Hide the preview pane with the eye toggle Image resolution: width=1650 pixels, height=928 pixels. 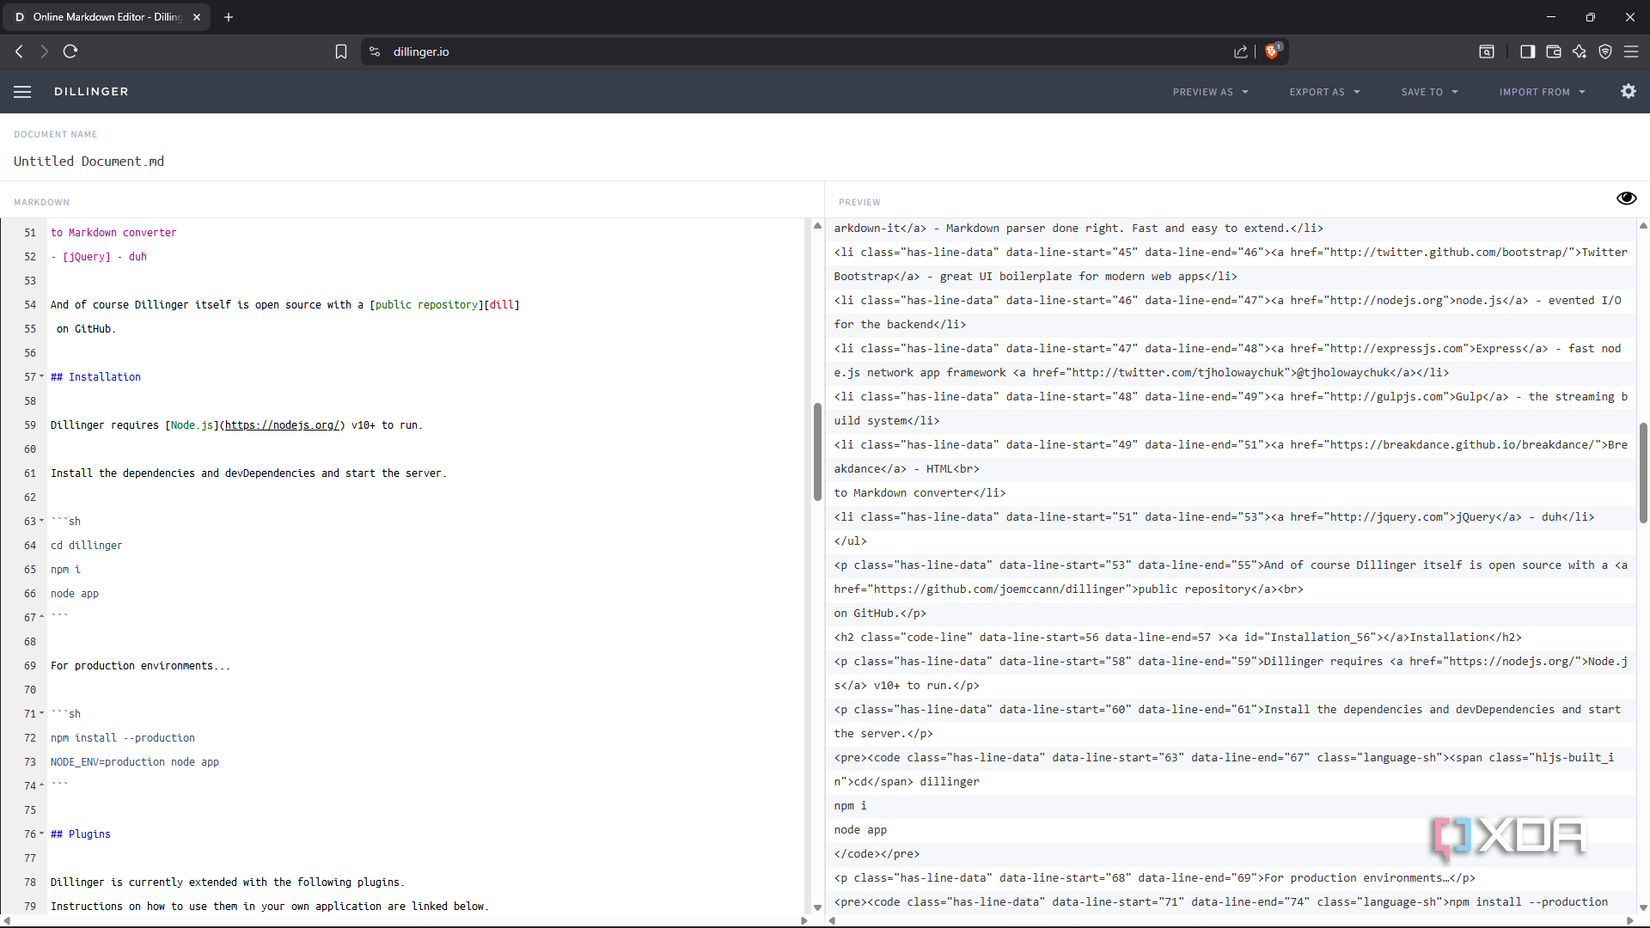[1626, 198]
